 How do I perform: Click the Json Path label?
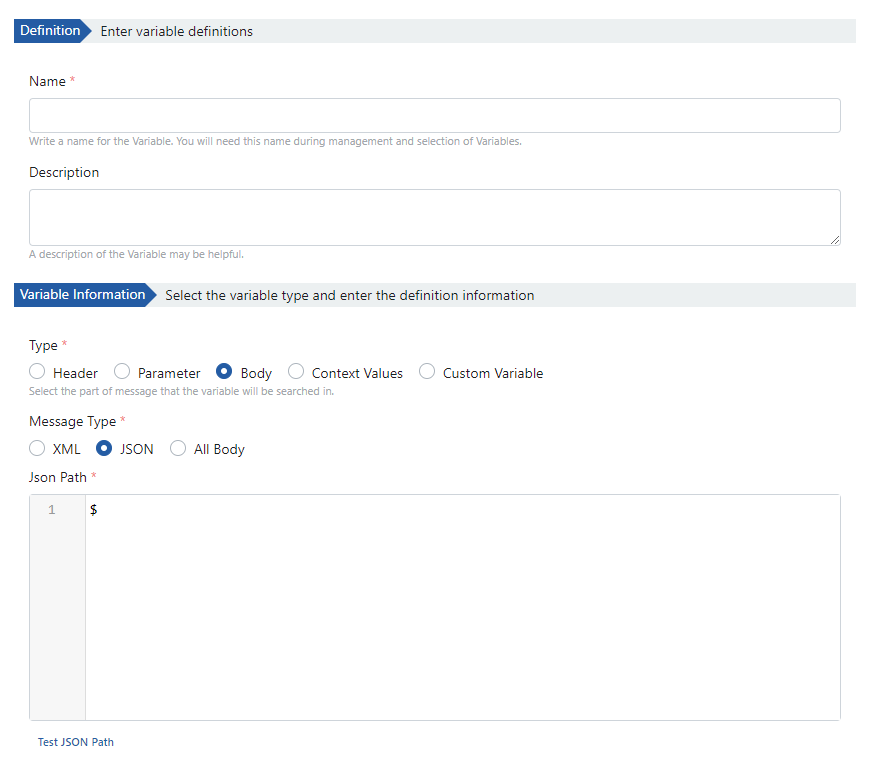coord(58,477)
